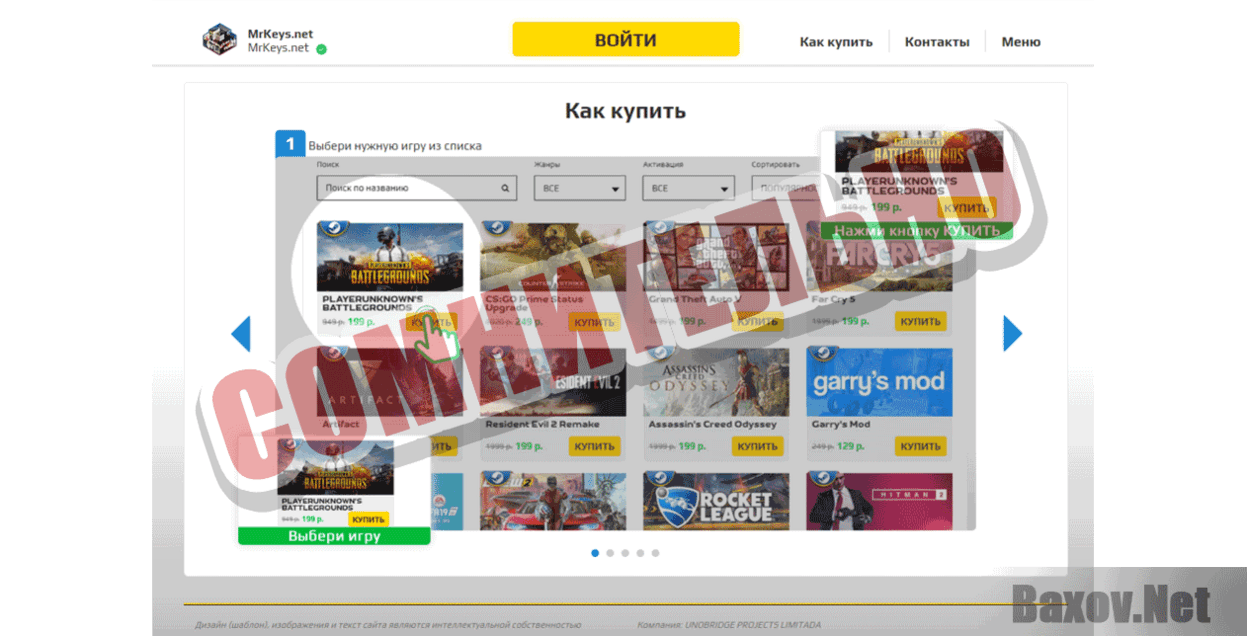The height and width of the screenshot is (636, 1247).
Task: Select the last carousel pagination dot
Action: pyautogui.click(x=655, y=552)
